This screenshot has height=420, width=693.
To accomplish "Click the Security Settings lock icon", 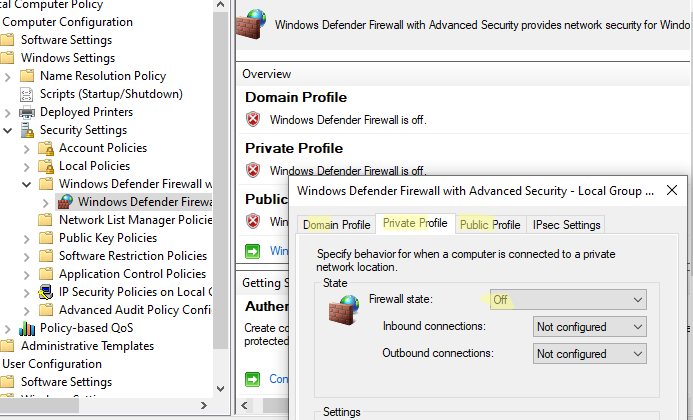I will [x=27, y=130].
